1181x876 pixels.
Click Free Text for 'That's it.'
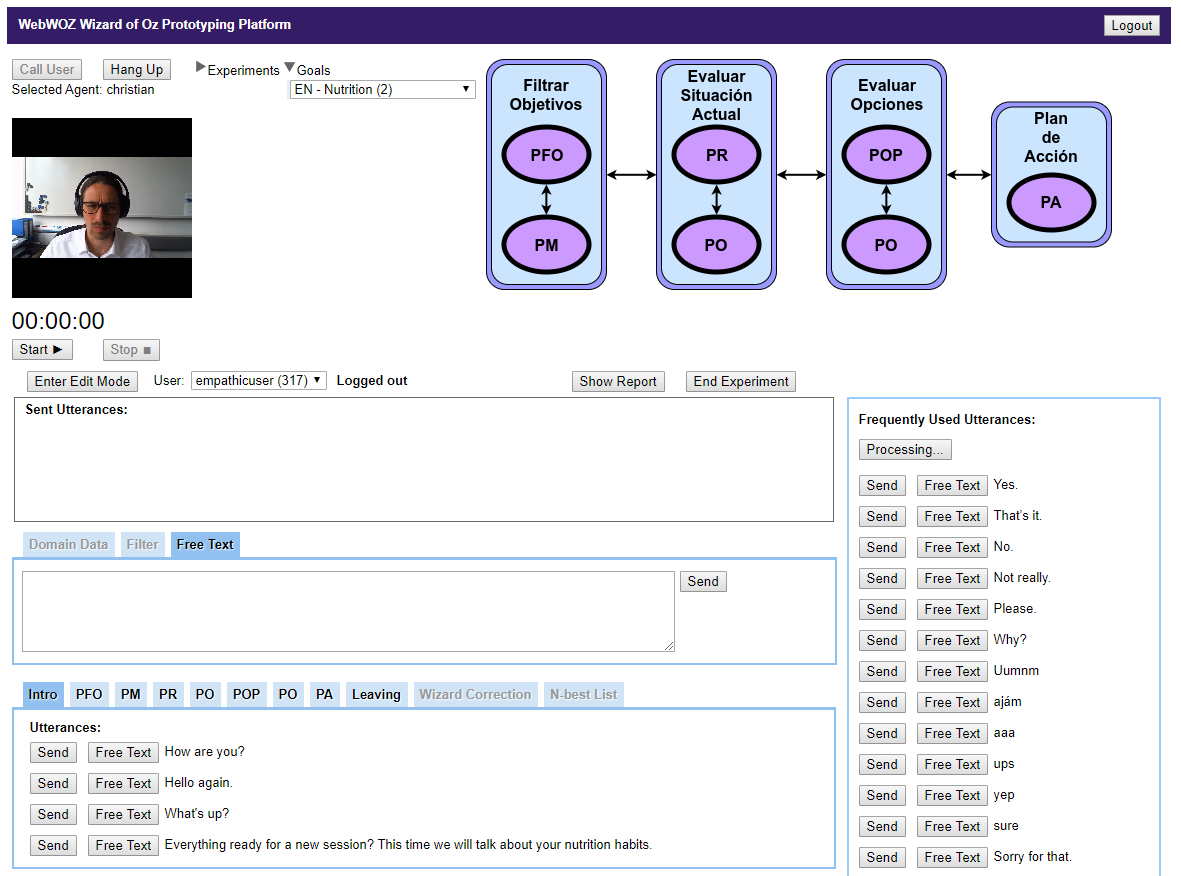[952, 517]
